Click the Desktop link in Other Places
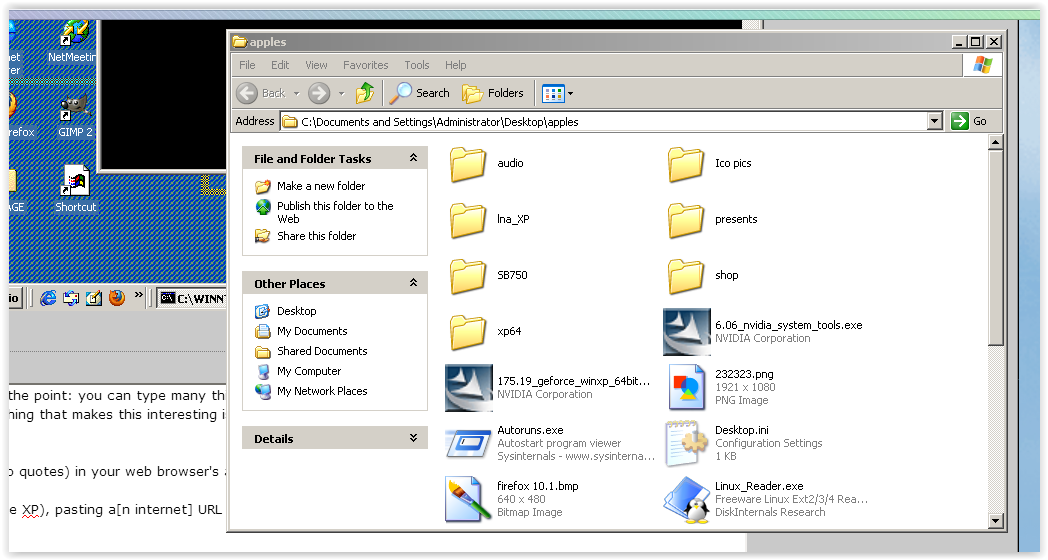The width and height of the screenshot is (1048, 560). pos(297,311)
